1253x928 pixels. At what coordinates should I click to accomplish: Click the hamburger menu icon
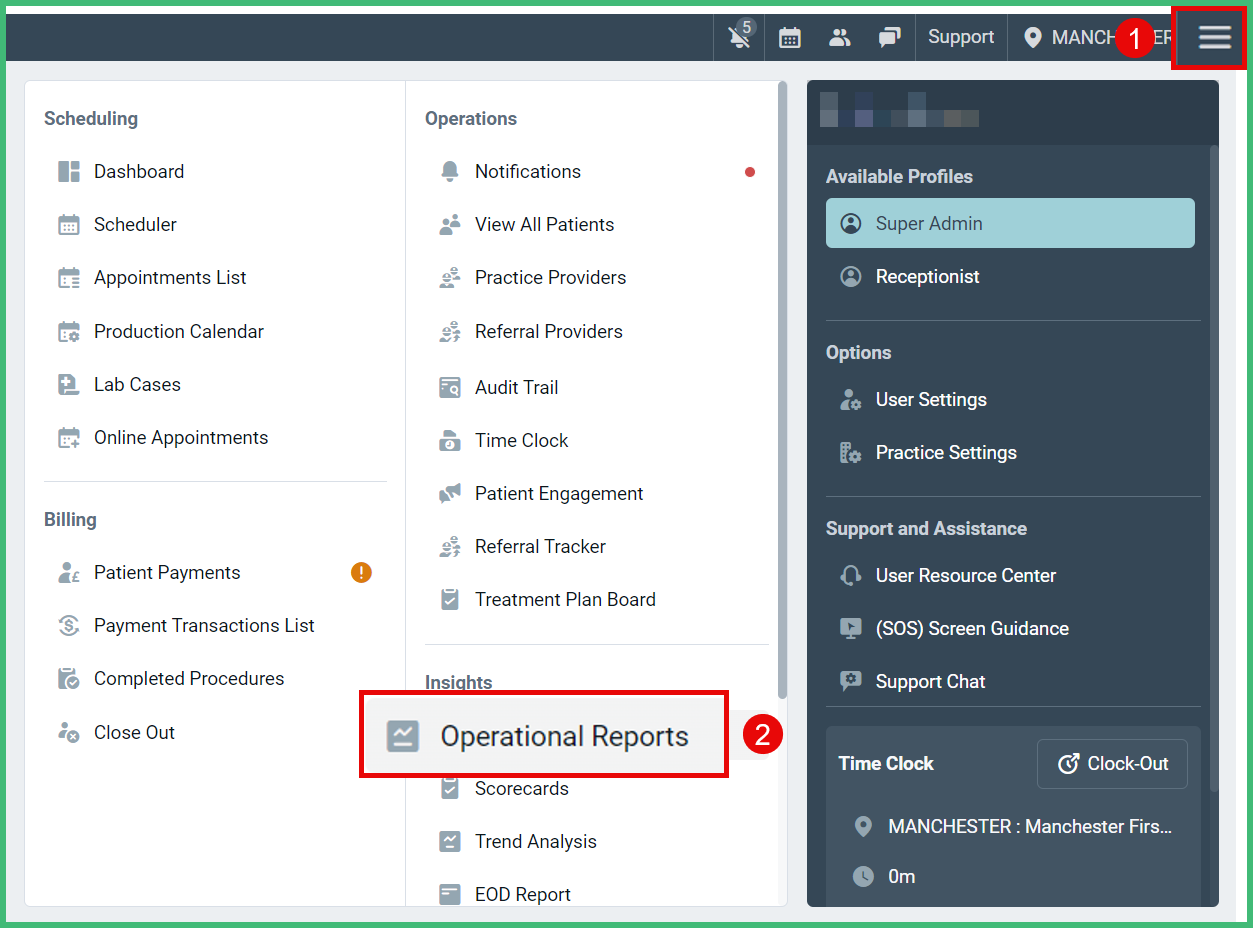(x=1213, y=37)
